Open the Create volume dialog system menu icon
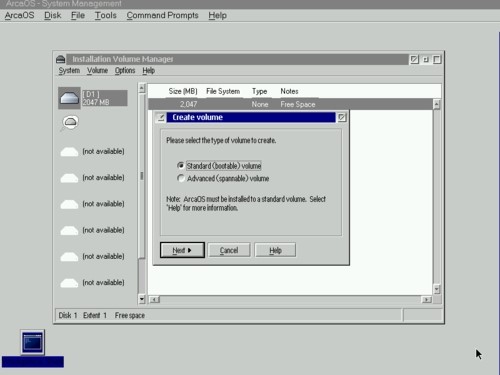 pyautogui.click(x=161, y=117)
